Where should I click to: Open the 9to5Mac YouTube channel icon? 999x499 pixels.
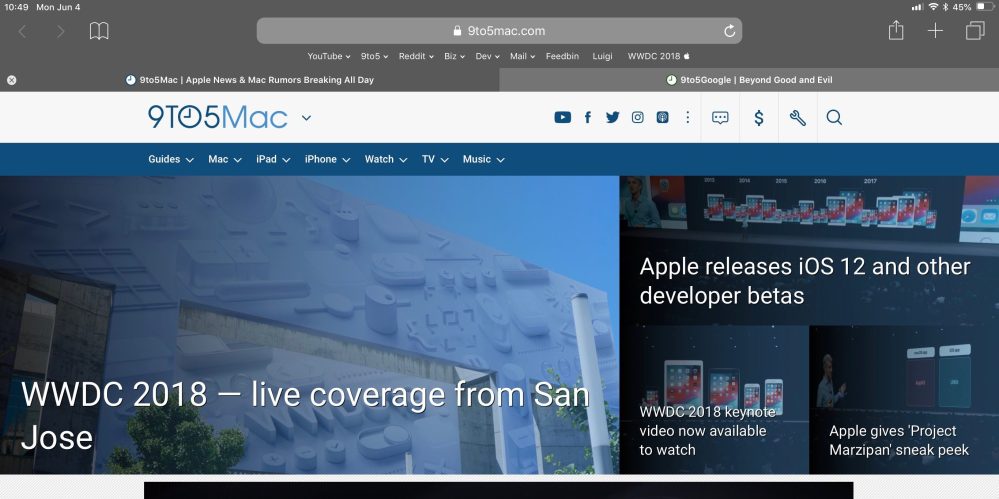[562, 118]
